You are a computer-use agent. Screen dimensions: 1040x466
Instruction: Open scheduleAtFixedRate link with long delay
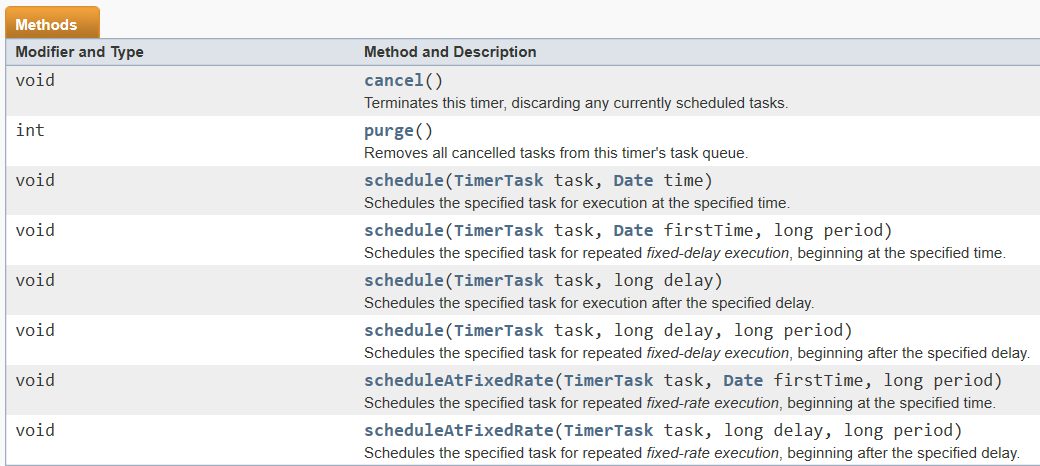458,430
